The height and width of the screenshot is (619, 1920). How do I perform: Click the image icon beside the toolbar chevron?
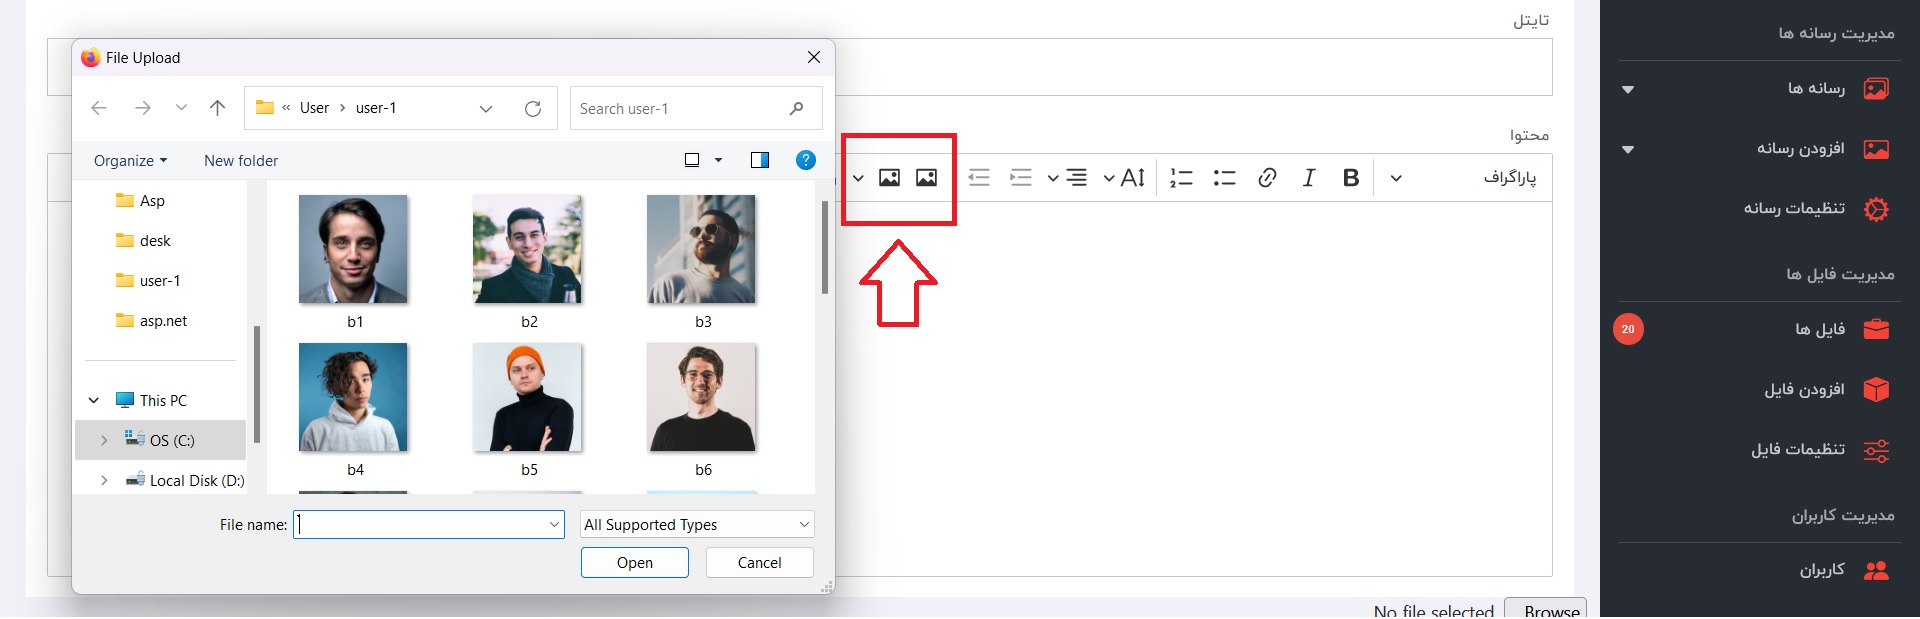point(889,178)
